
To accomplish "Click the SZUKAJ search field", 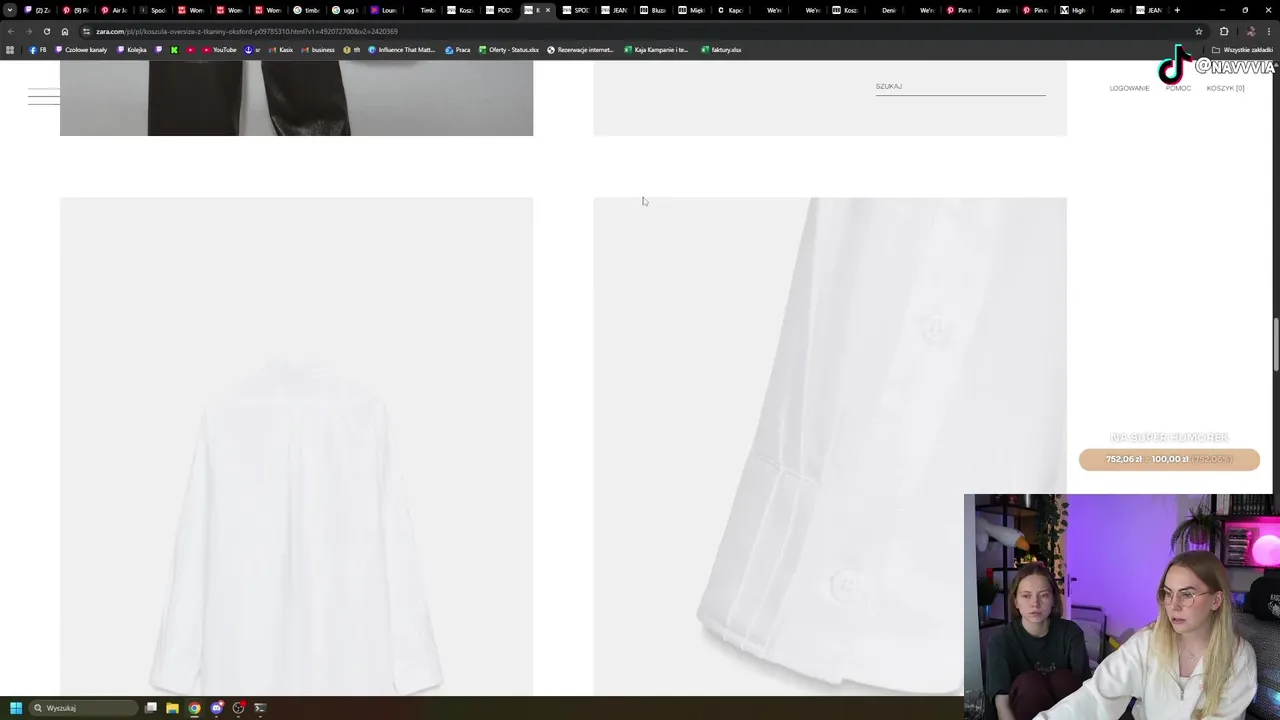I will tap(960, 87).
